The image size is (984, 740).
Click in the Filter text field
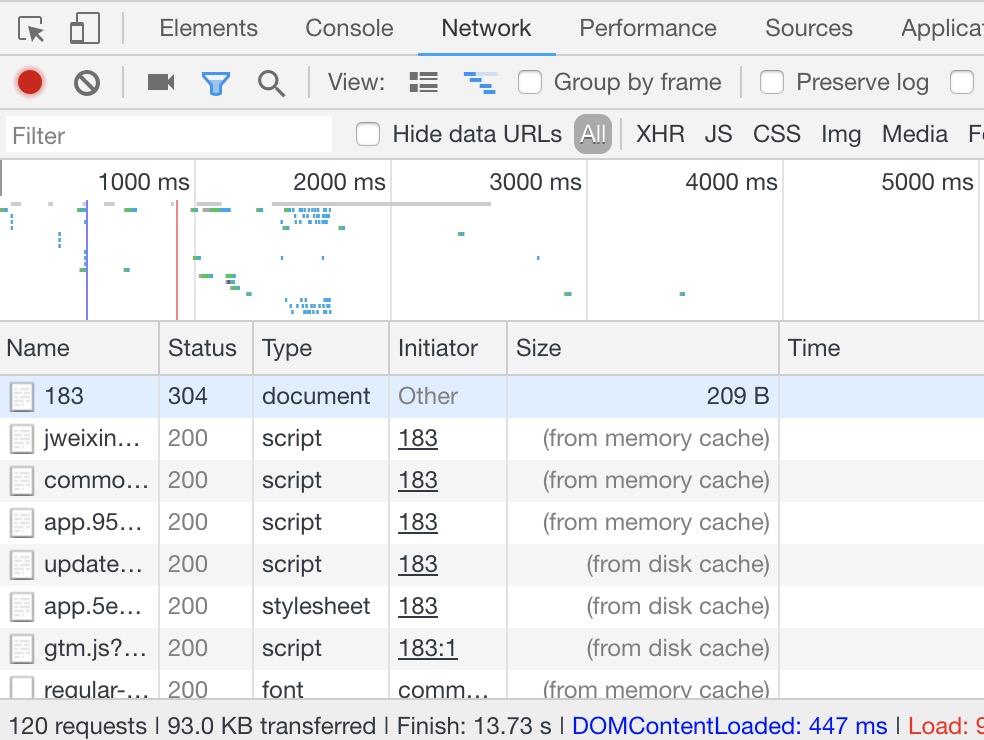pos(168,135)
